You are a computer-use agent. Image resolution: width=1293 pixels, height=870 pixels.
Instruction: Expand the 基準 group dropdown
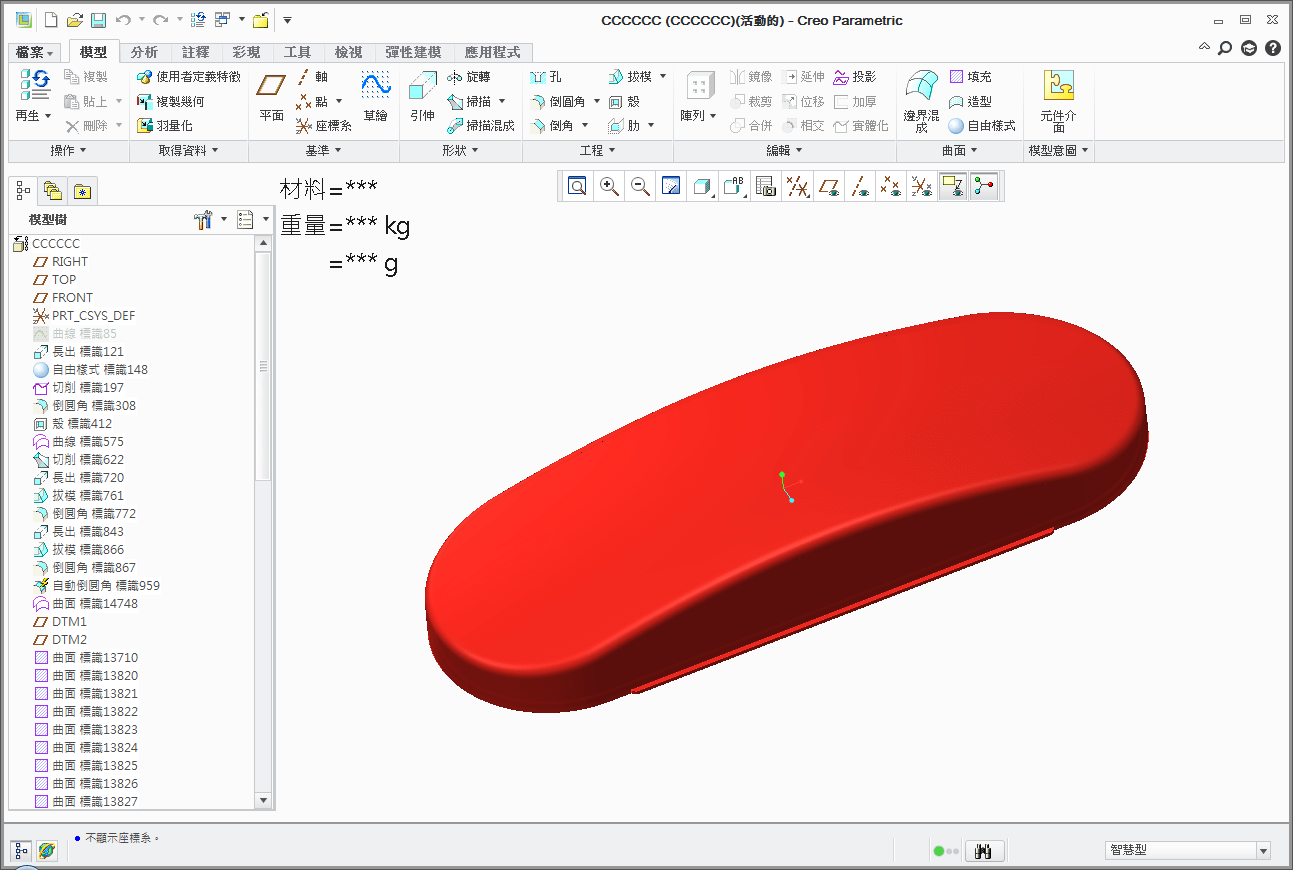click(x=322, y=150)
